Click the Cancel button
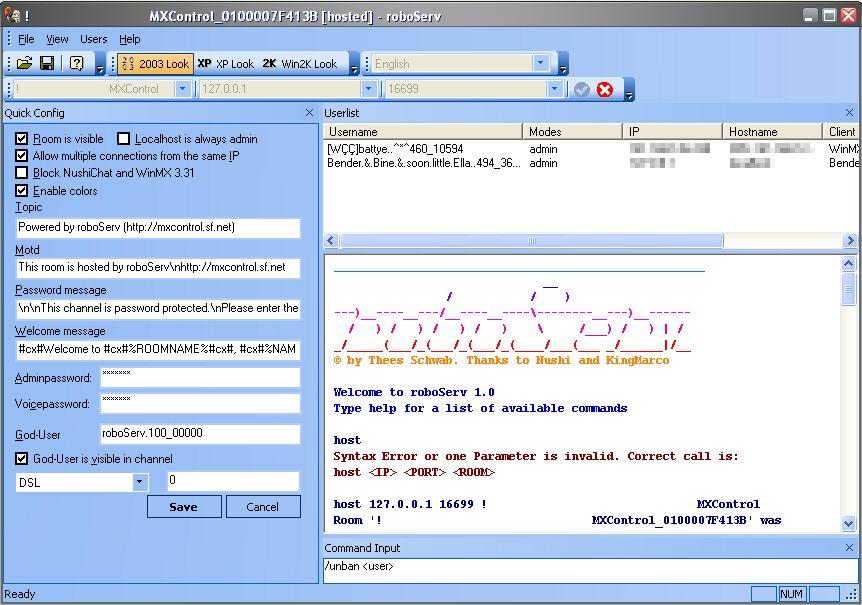Screen dimensions: 862x605 tap(263, 507)
